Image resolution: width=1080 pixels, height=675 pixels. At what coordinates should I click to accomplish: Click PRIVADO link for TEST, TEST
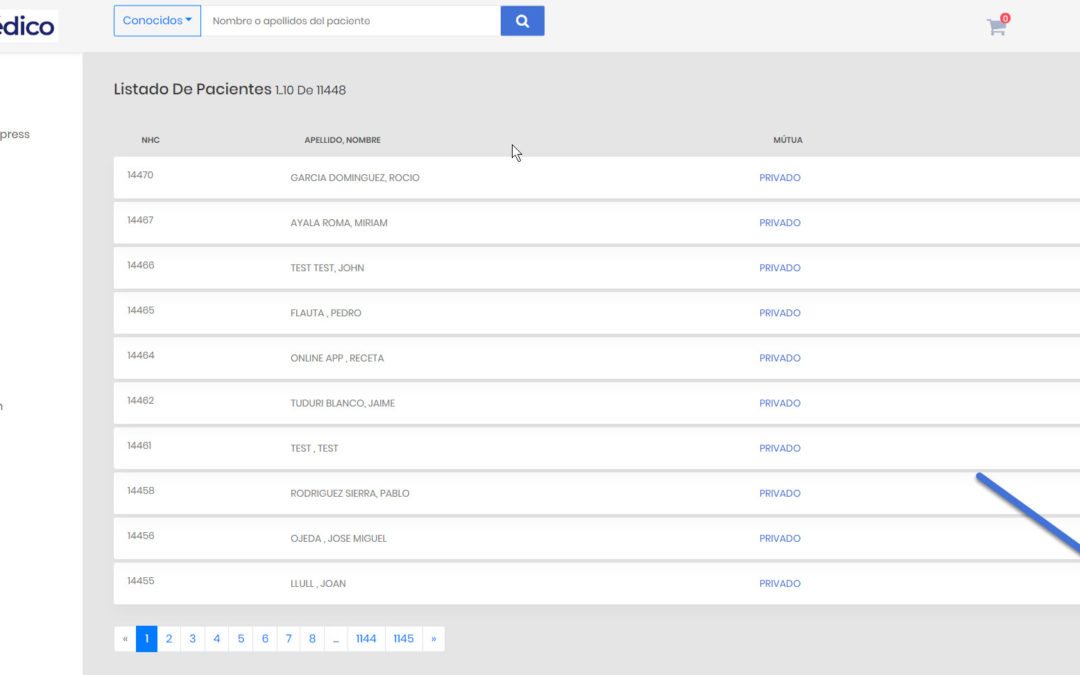(x=780, y=448)
